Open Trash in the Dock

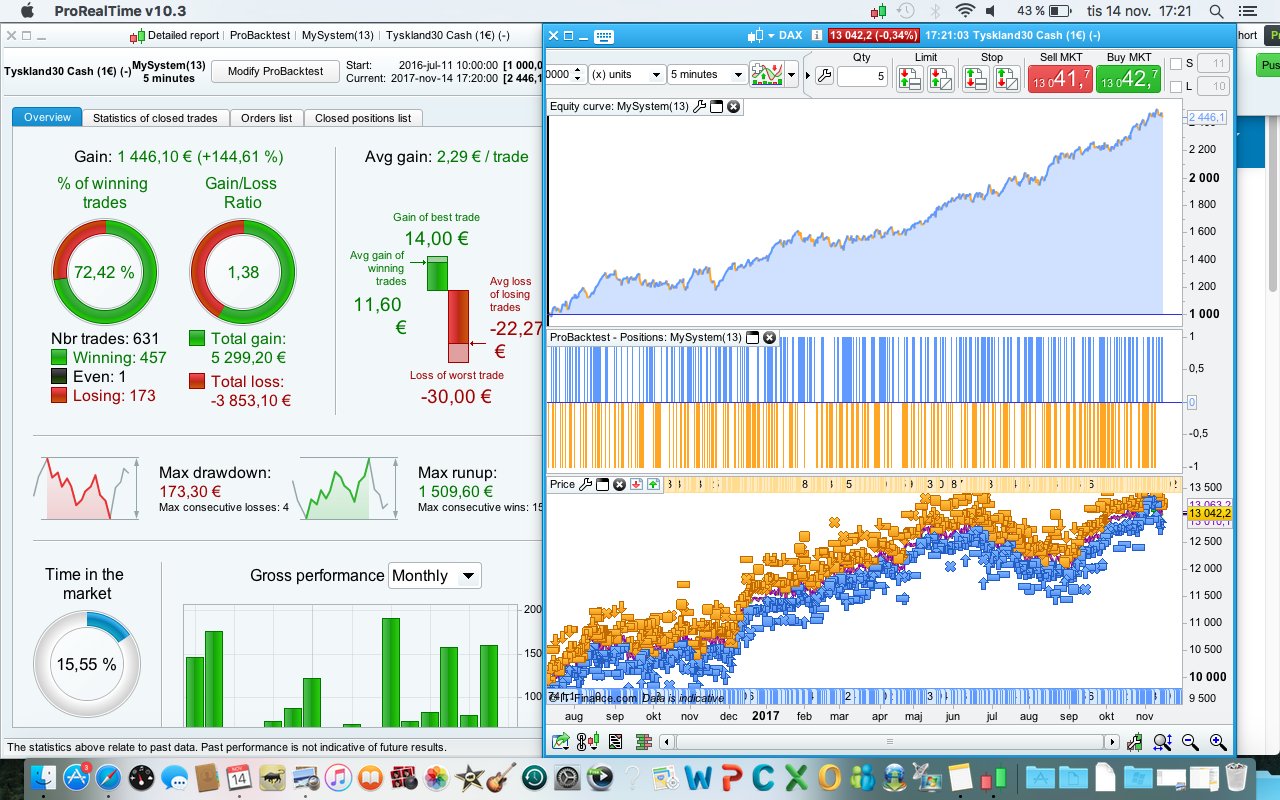[1236, 776]
